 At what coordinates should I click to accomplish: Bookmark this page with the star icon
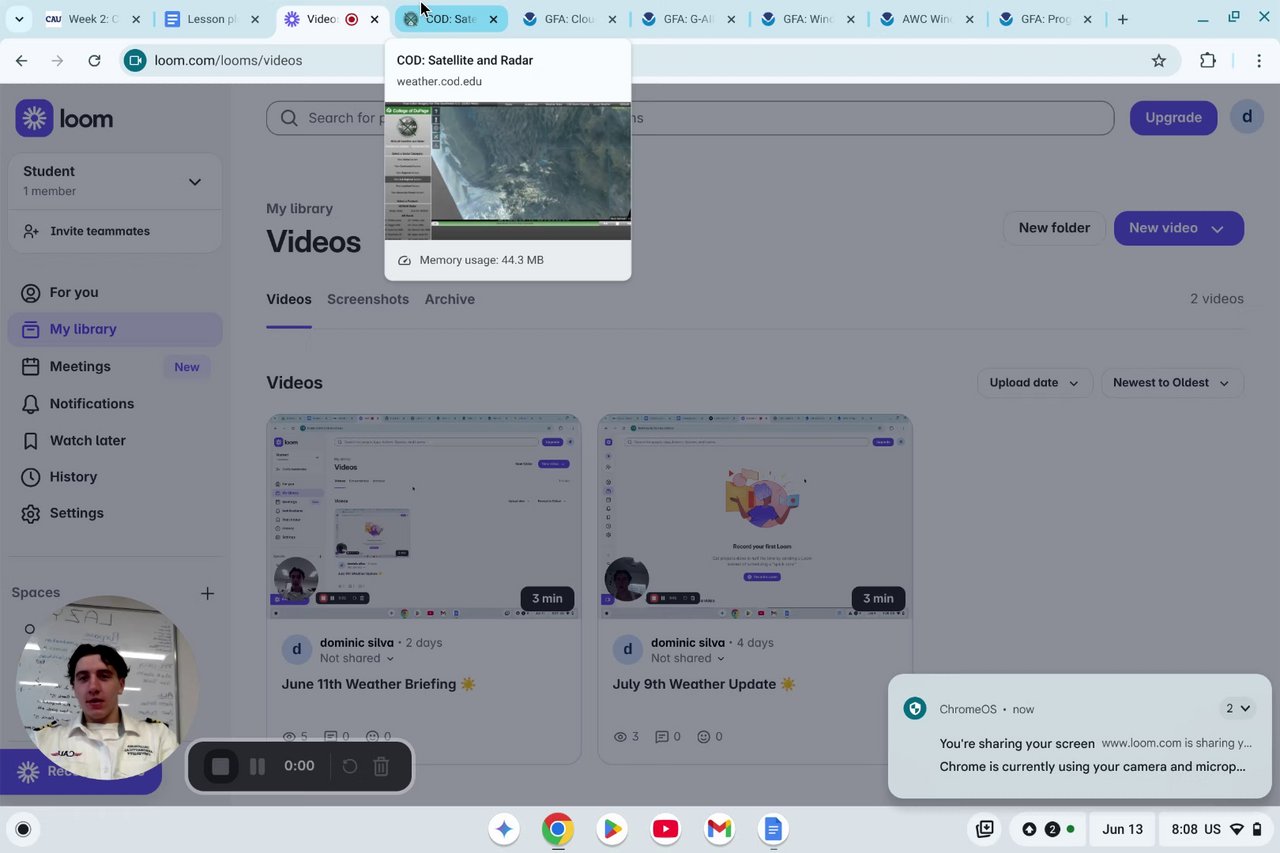(1159, 60)
